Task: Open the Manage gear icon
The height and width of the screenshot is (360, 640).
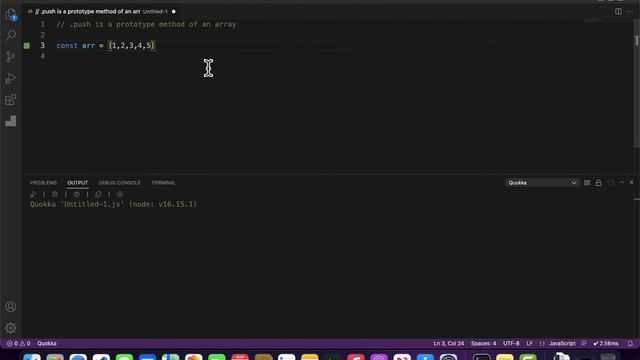Action: (x=11, y=328)
